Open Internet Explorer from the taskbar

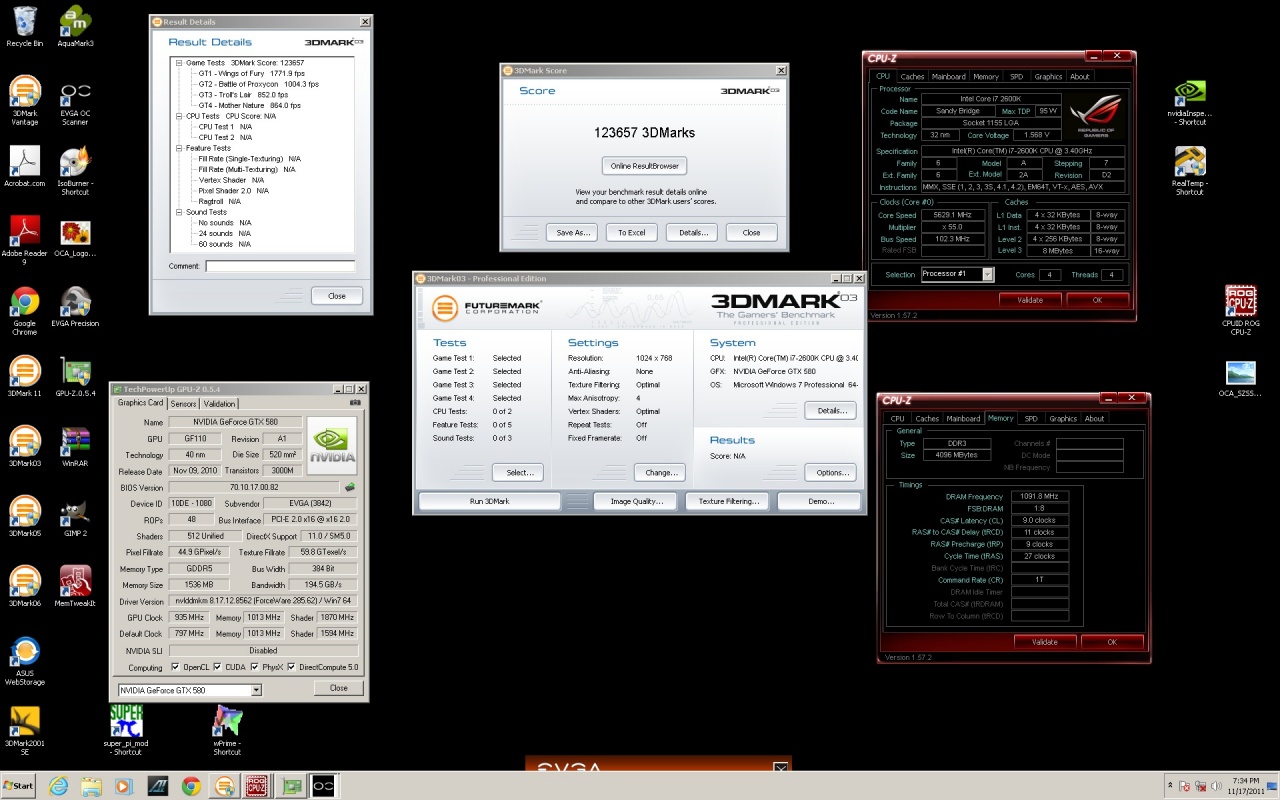click(x=56, y=786)
